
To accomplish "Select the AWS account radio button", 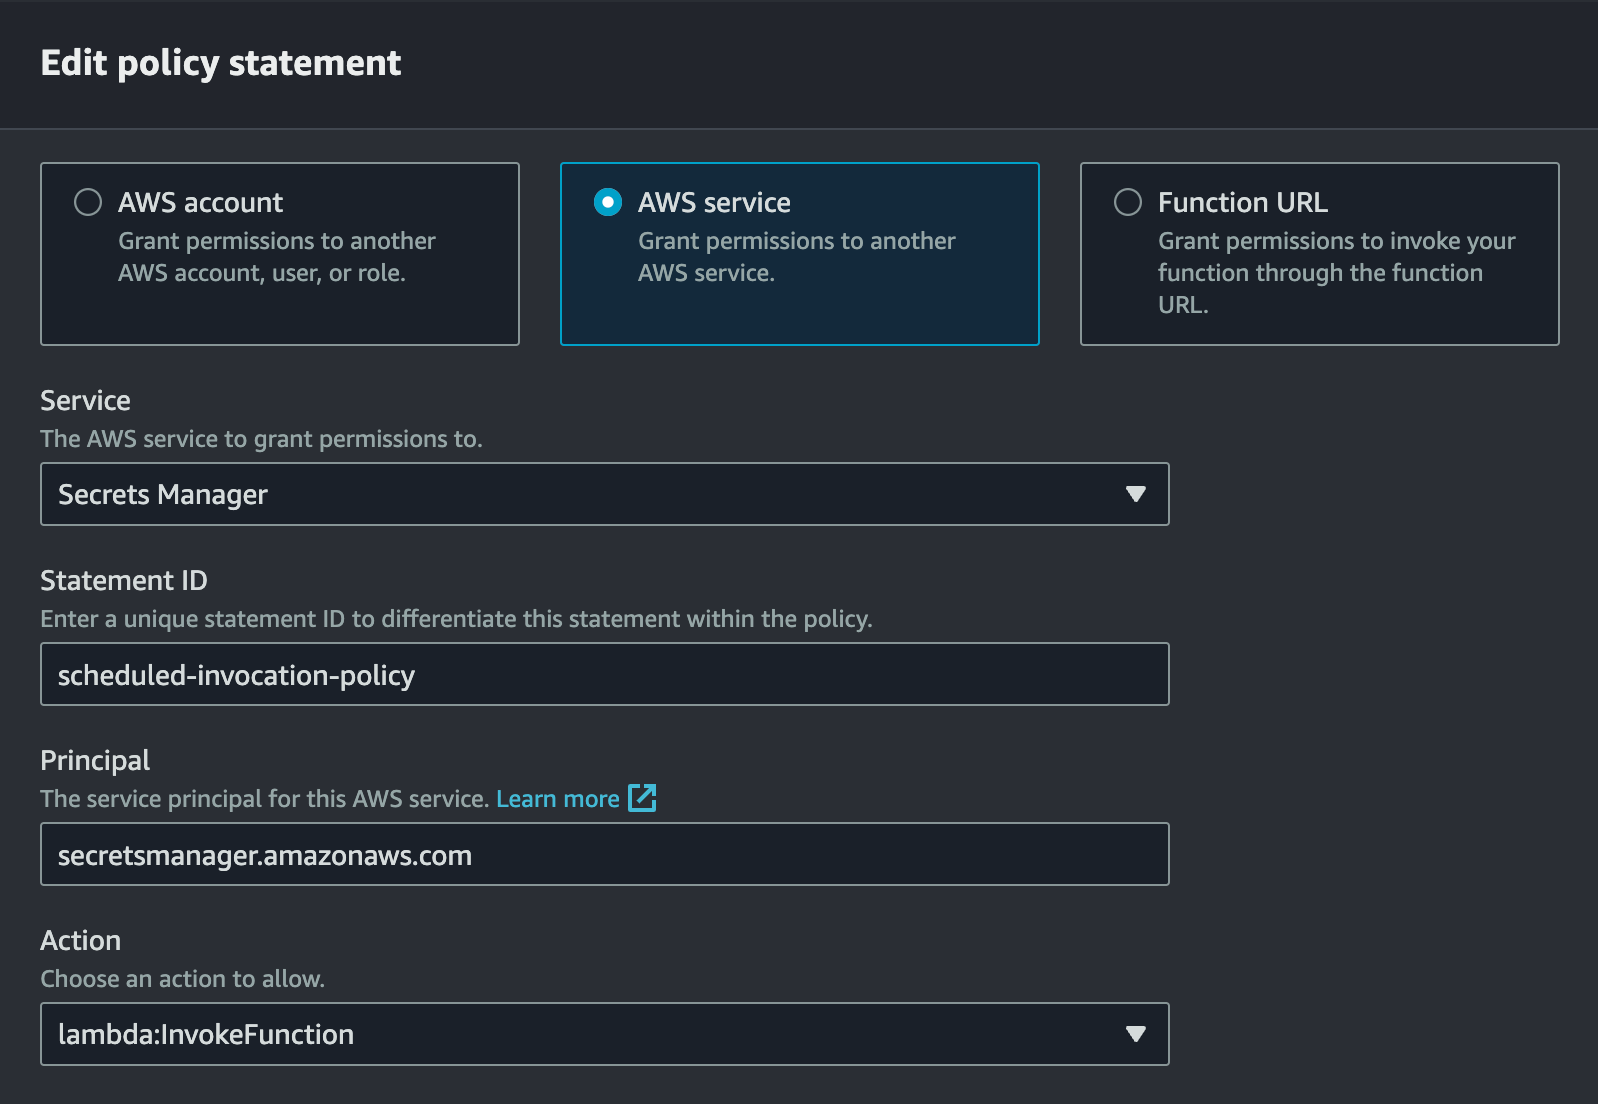I will click(88, 202).
